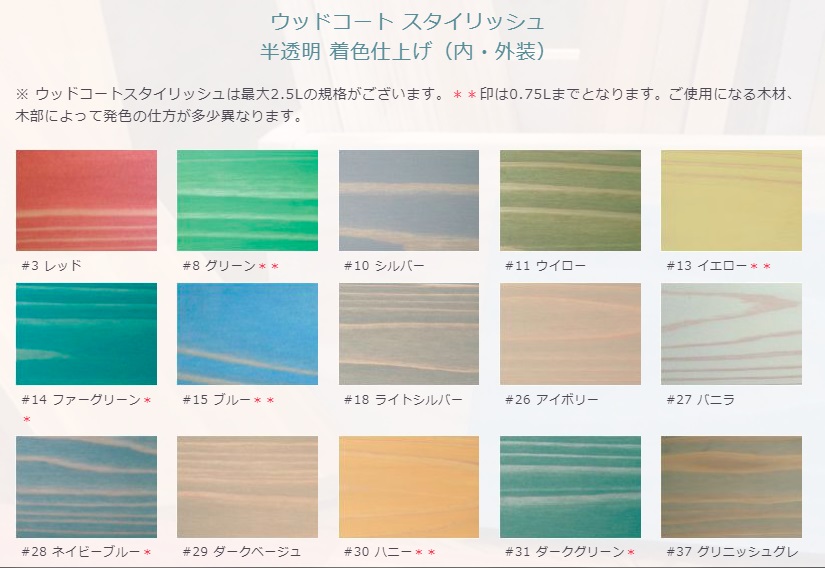Select the #15 ブルー blue swatch
The width and height of the screenshot is (825, 568).
click(247, 334)
